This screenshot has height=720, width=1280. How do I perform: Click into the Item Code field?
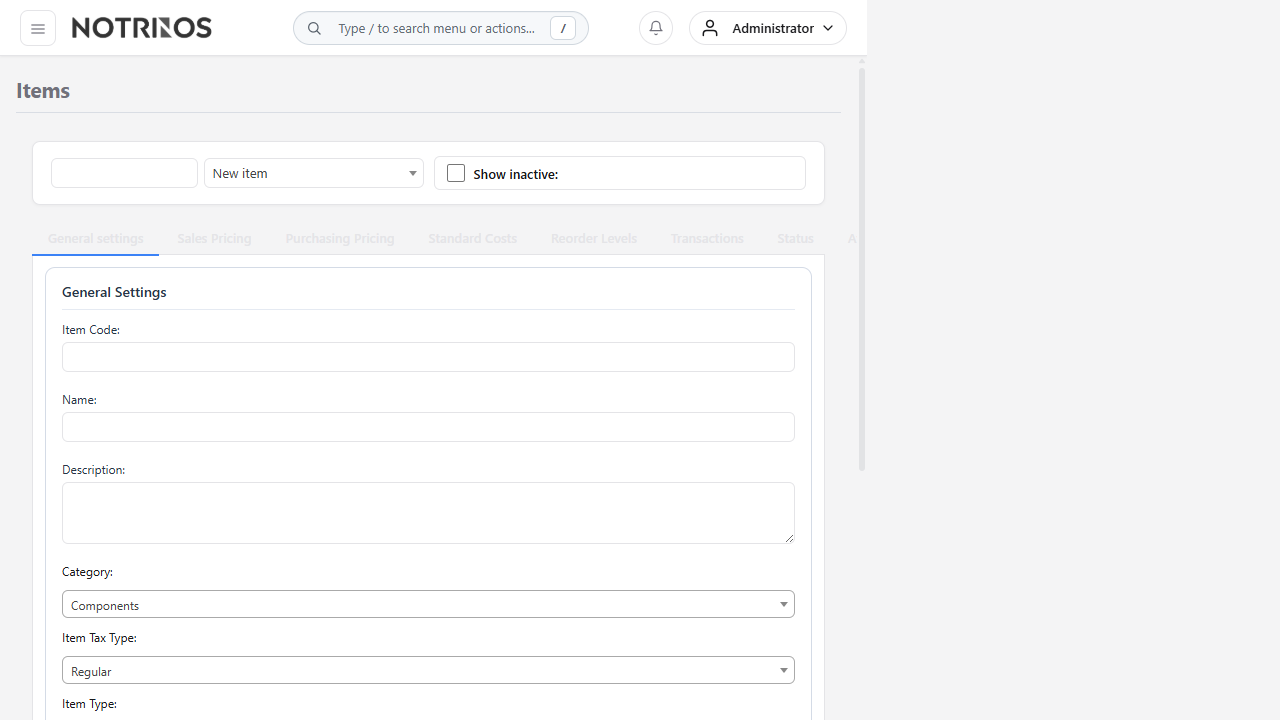[x=428, y=357]
